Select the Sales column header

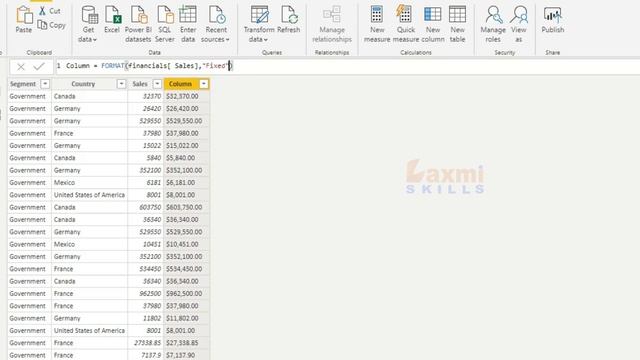(140, 84)
